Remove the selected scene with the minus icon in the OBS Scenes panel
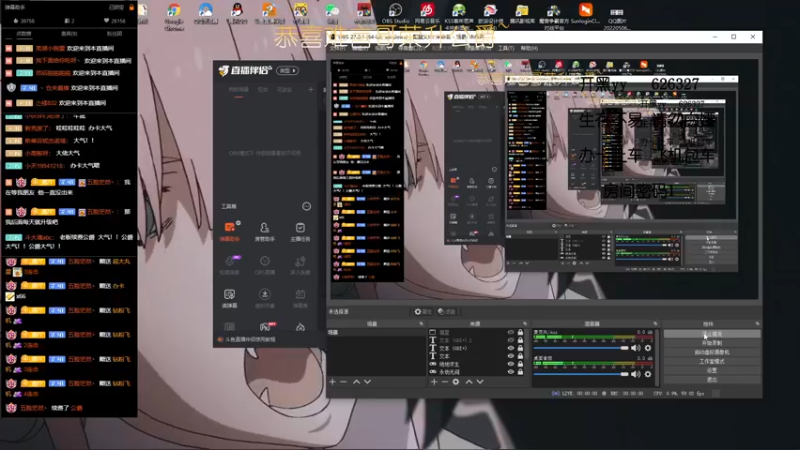Viewport: 800px width, 450px height. click(343, 382)
